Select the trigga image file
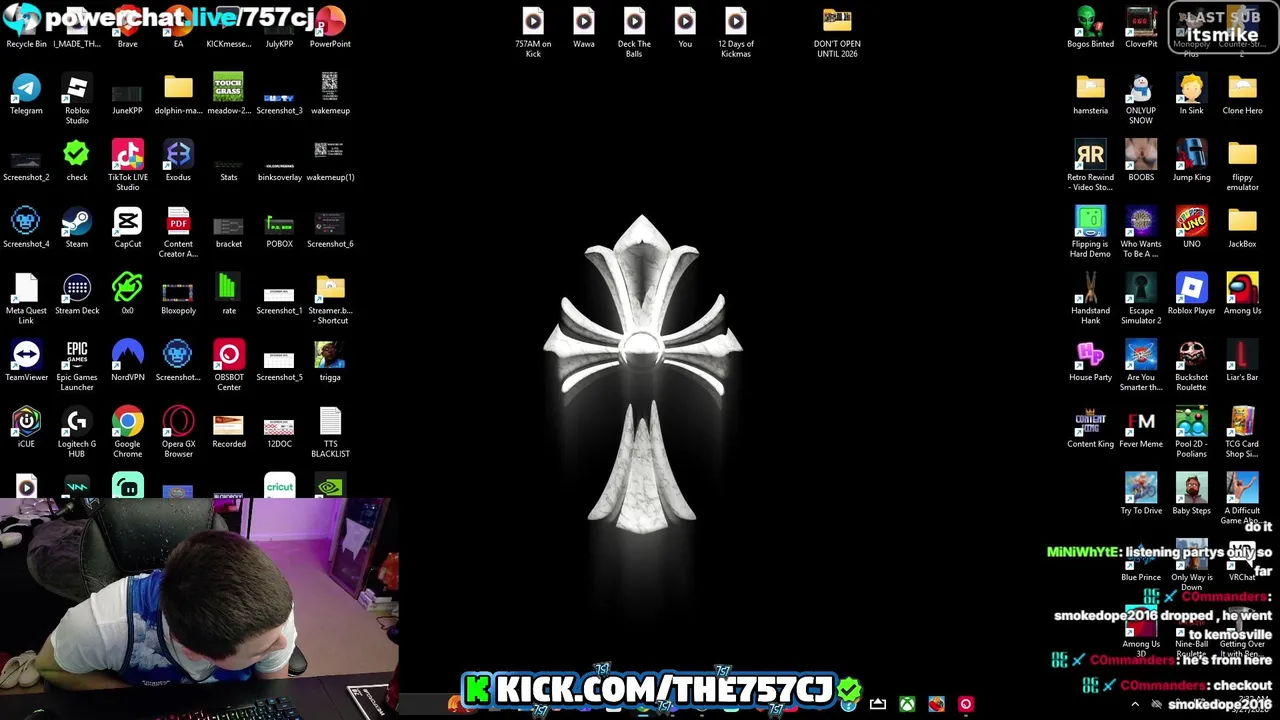 point(330,361)
